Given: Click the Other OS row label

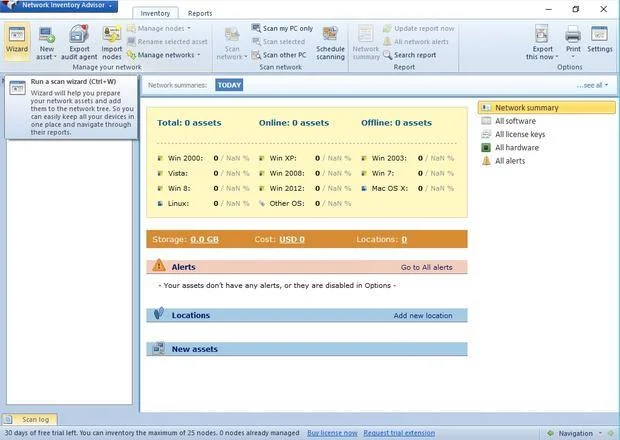Looking at the screenshot, I should [x=287, y=203].
